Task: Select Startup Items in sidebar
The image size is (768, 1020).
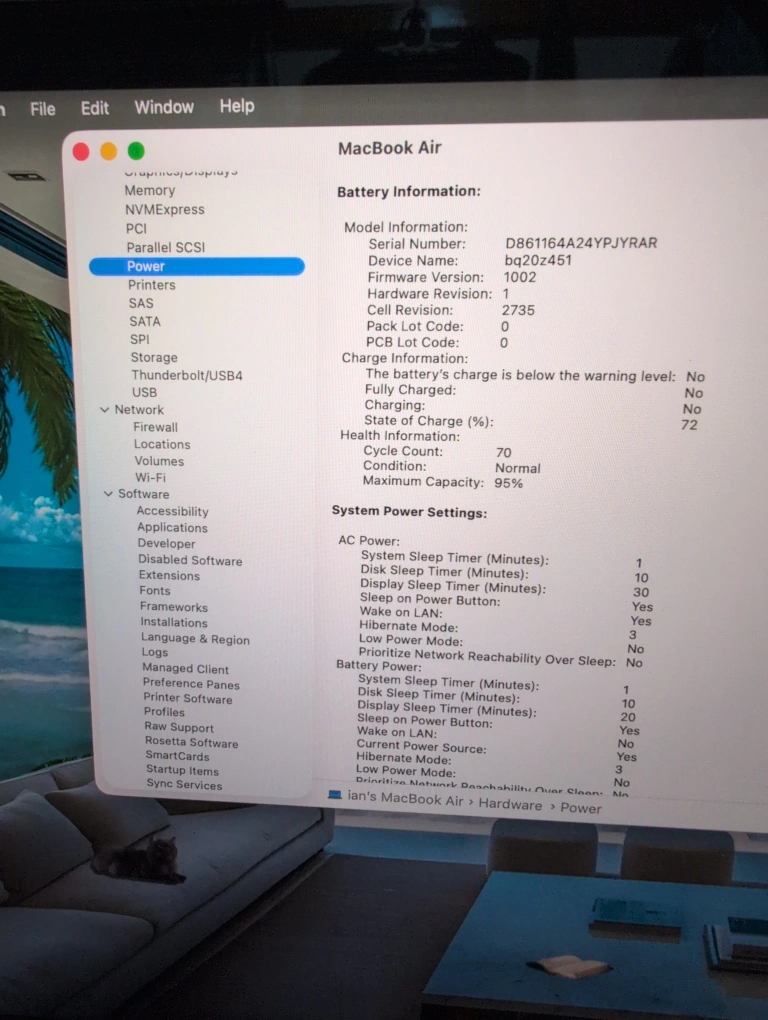Action: point(182,771)
